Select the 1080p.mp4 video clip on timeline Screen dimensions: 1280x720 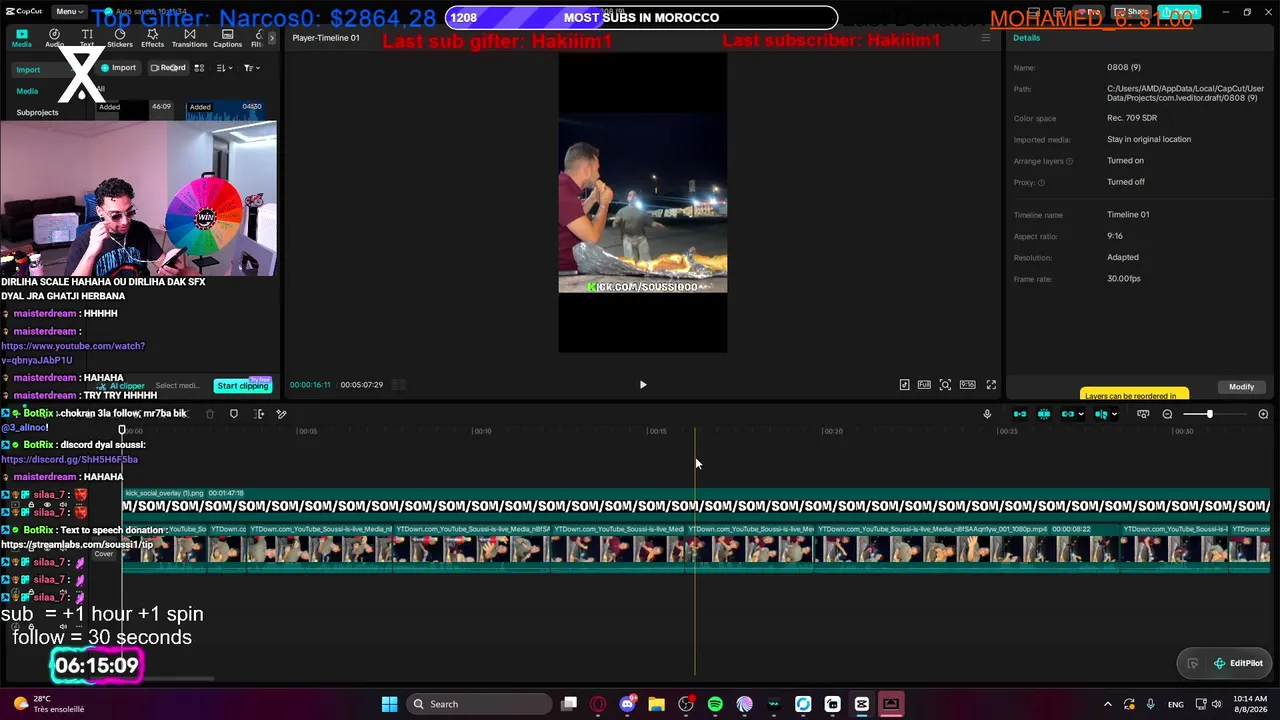tap(968, 548)
